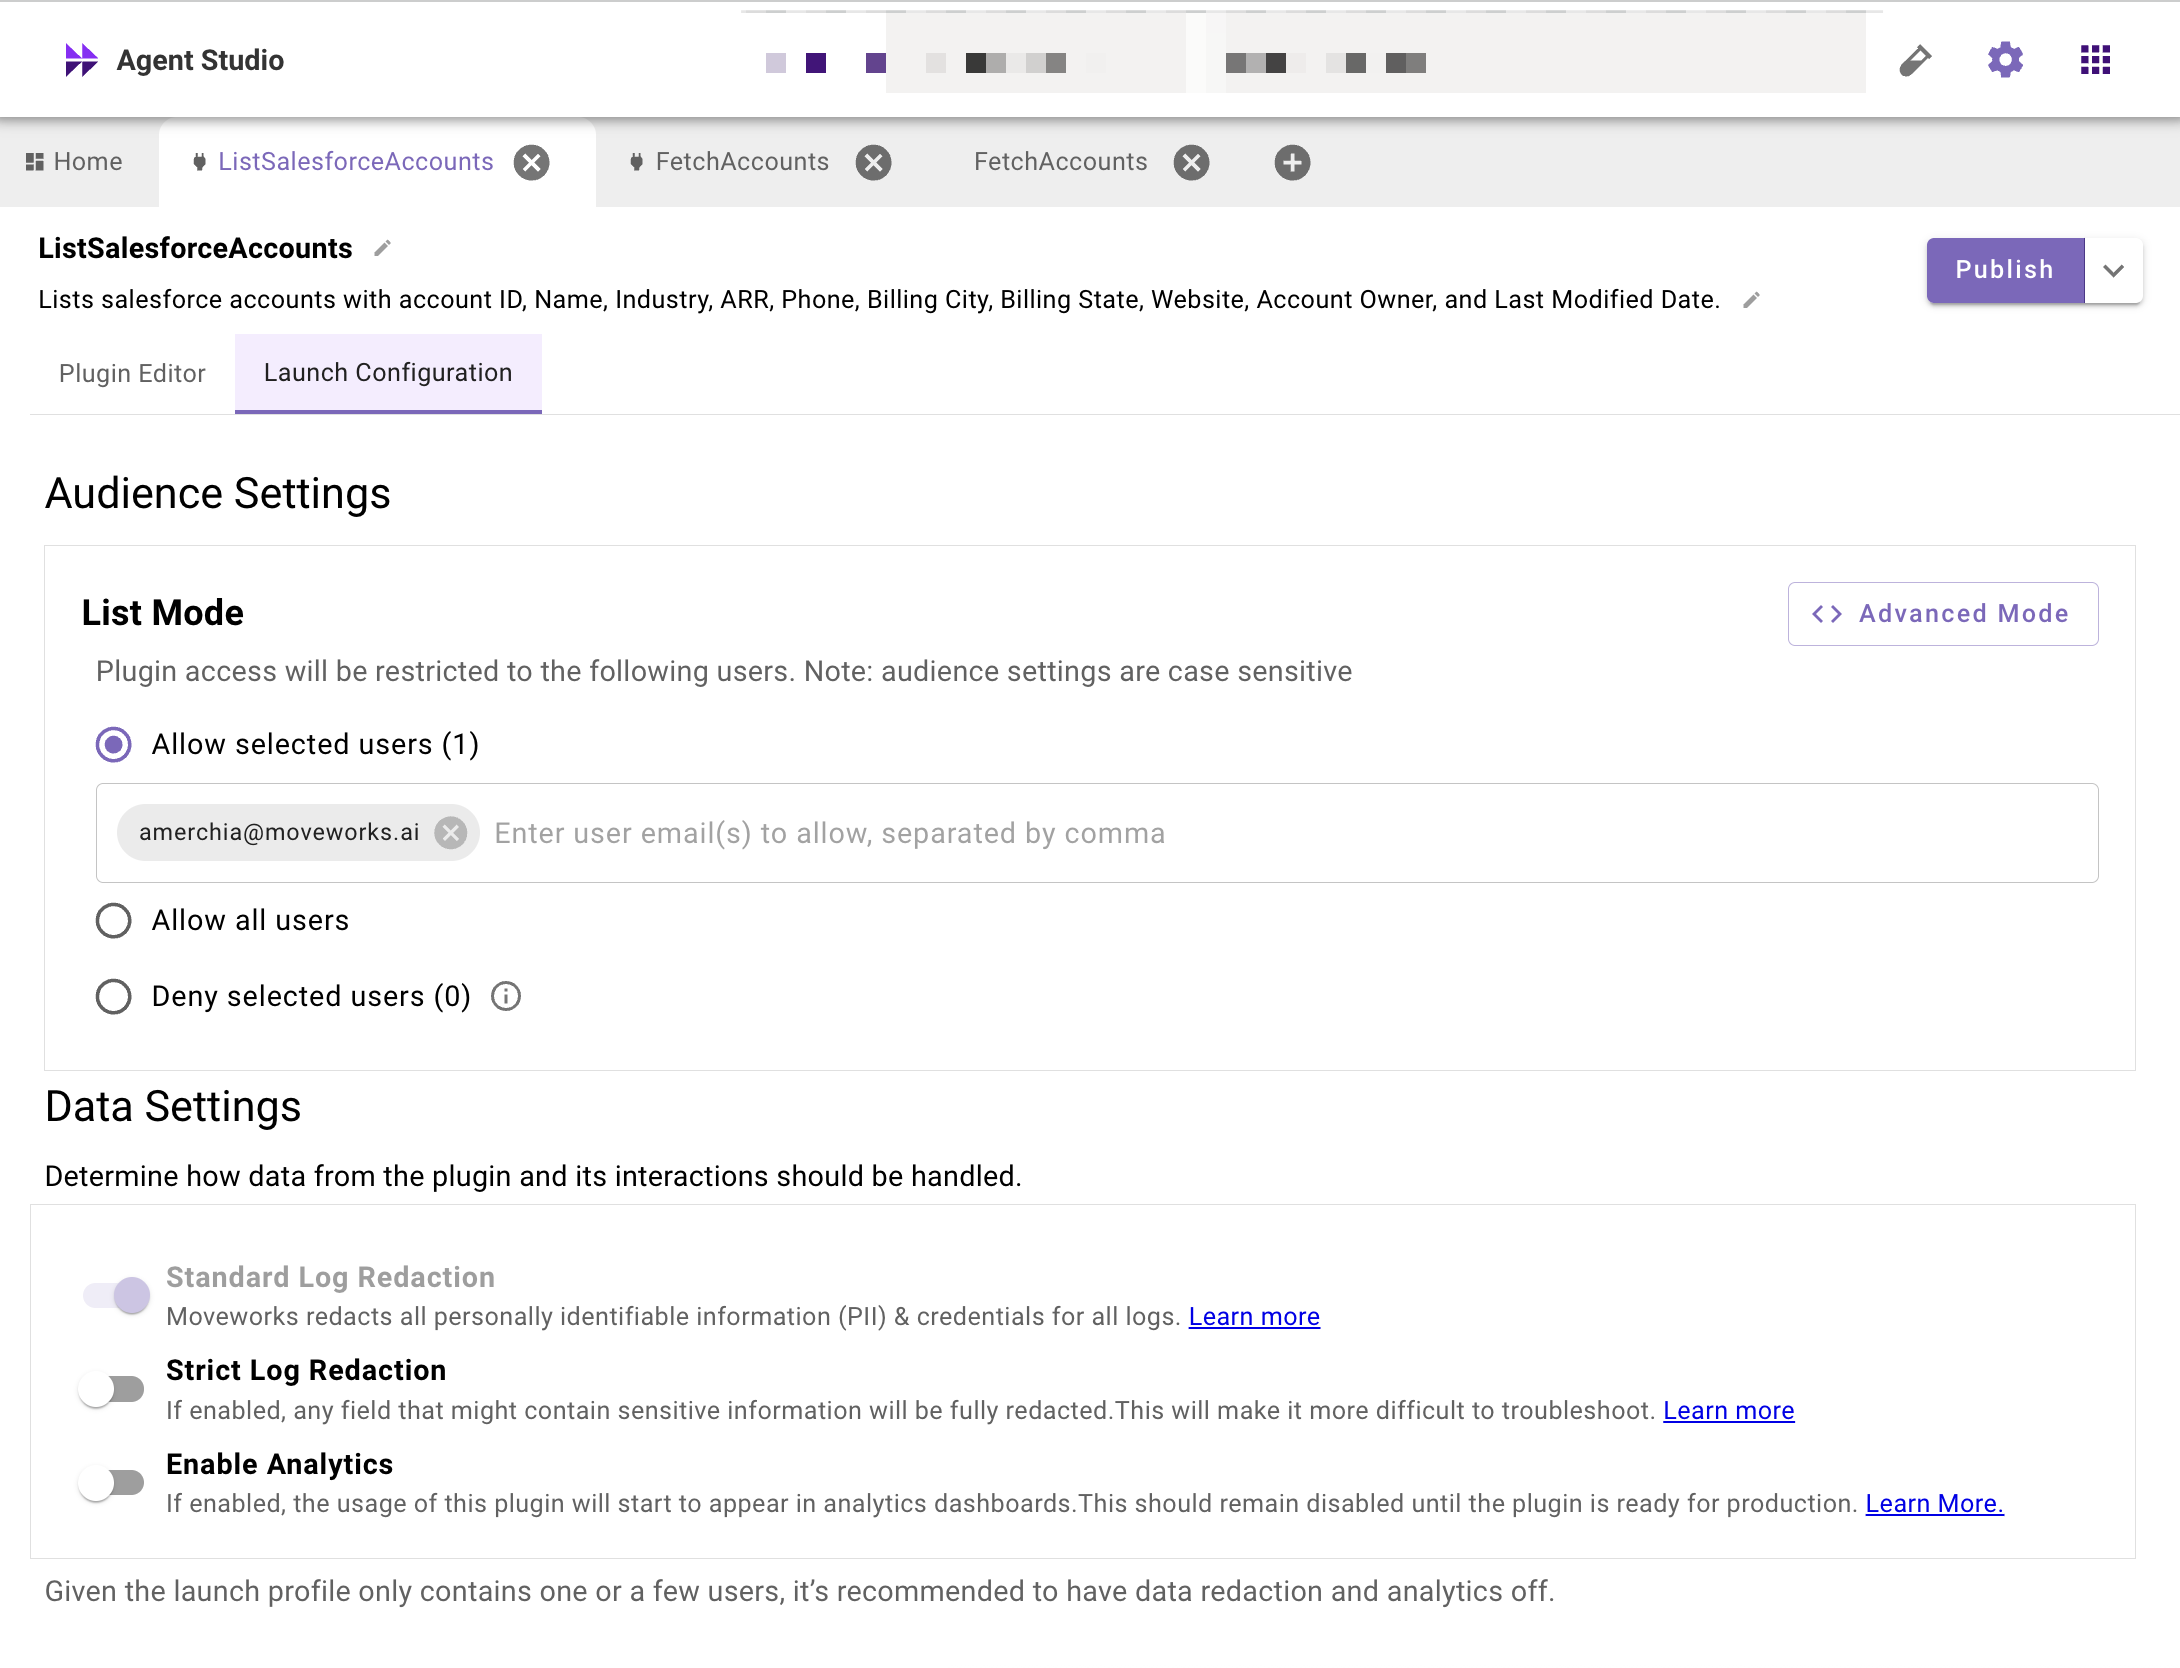
Task: Open the settings gear icon
Action: 2004,61
